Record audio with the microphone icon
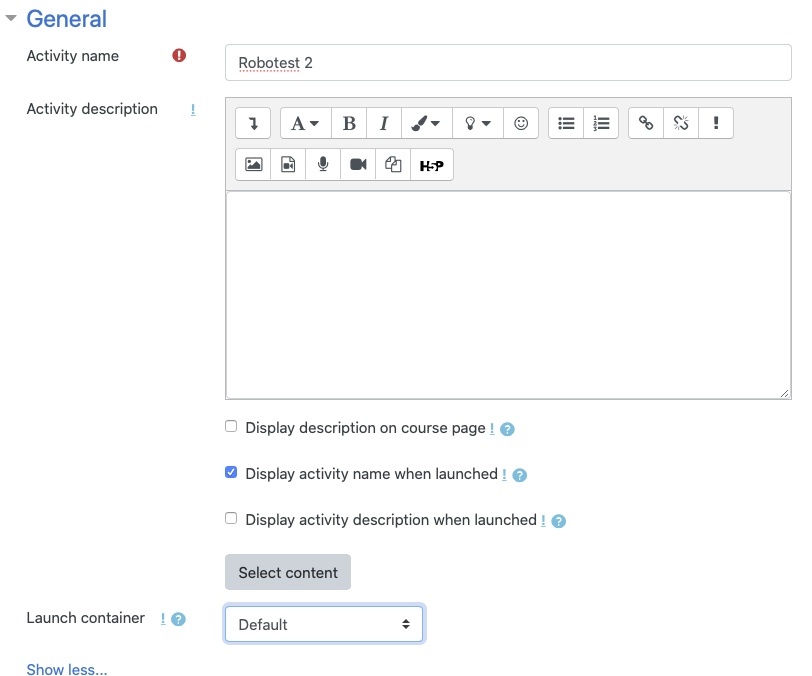 [x=323, y=165]
